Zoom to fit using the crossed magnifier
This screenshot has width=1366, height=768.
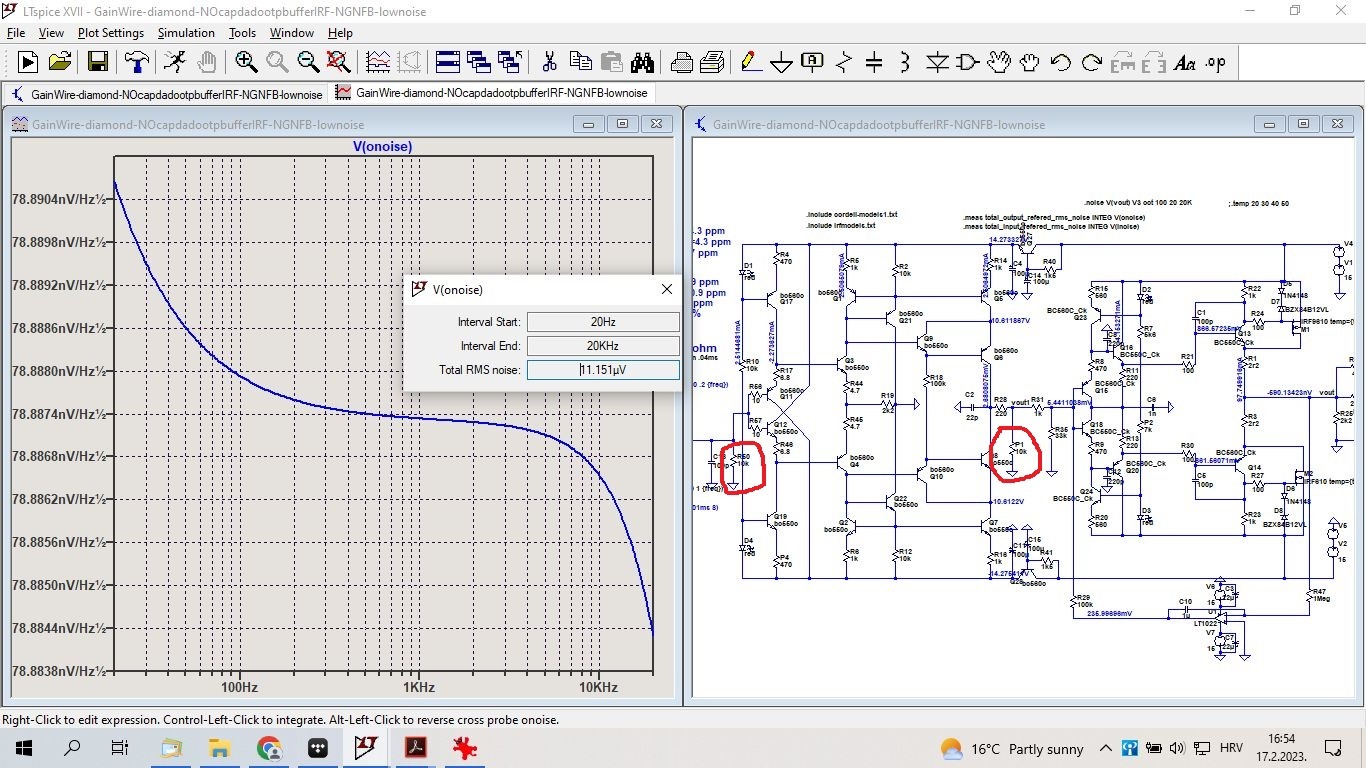click(x=339, y=62)
